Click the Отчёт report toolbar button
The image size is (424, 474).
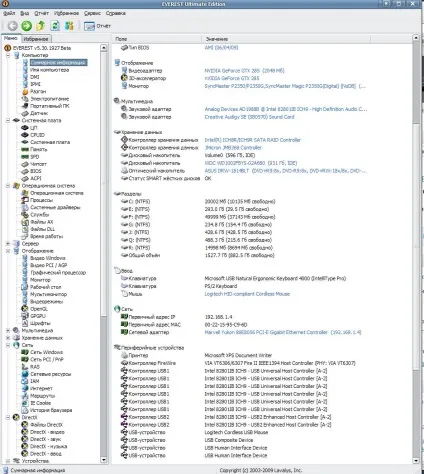click(x=97, y=26)
